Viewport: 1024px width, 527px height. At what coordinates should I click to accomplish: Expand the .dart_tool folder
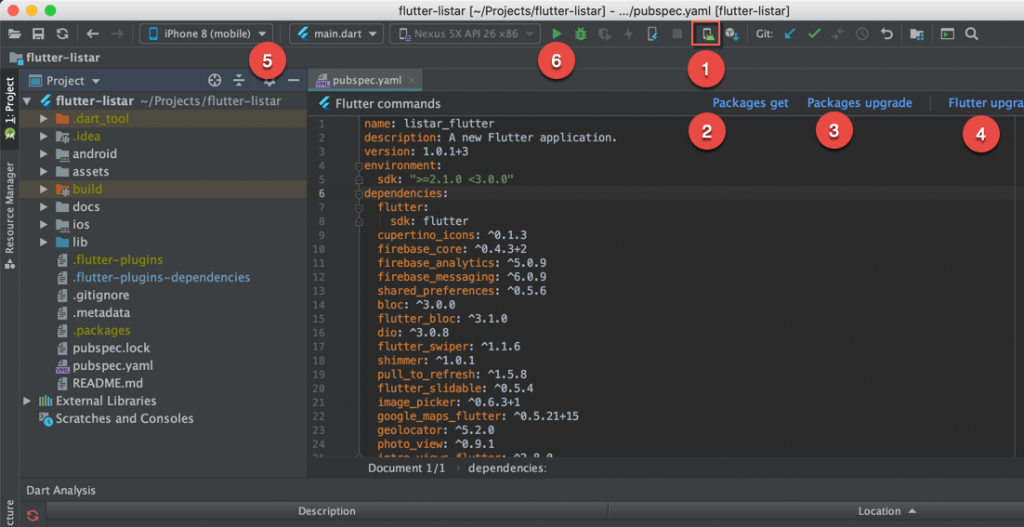tap(44, 119)
